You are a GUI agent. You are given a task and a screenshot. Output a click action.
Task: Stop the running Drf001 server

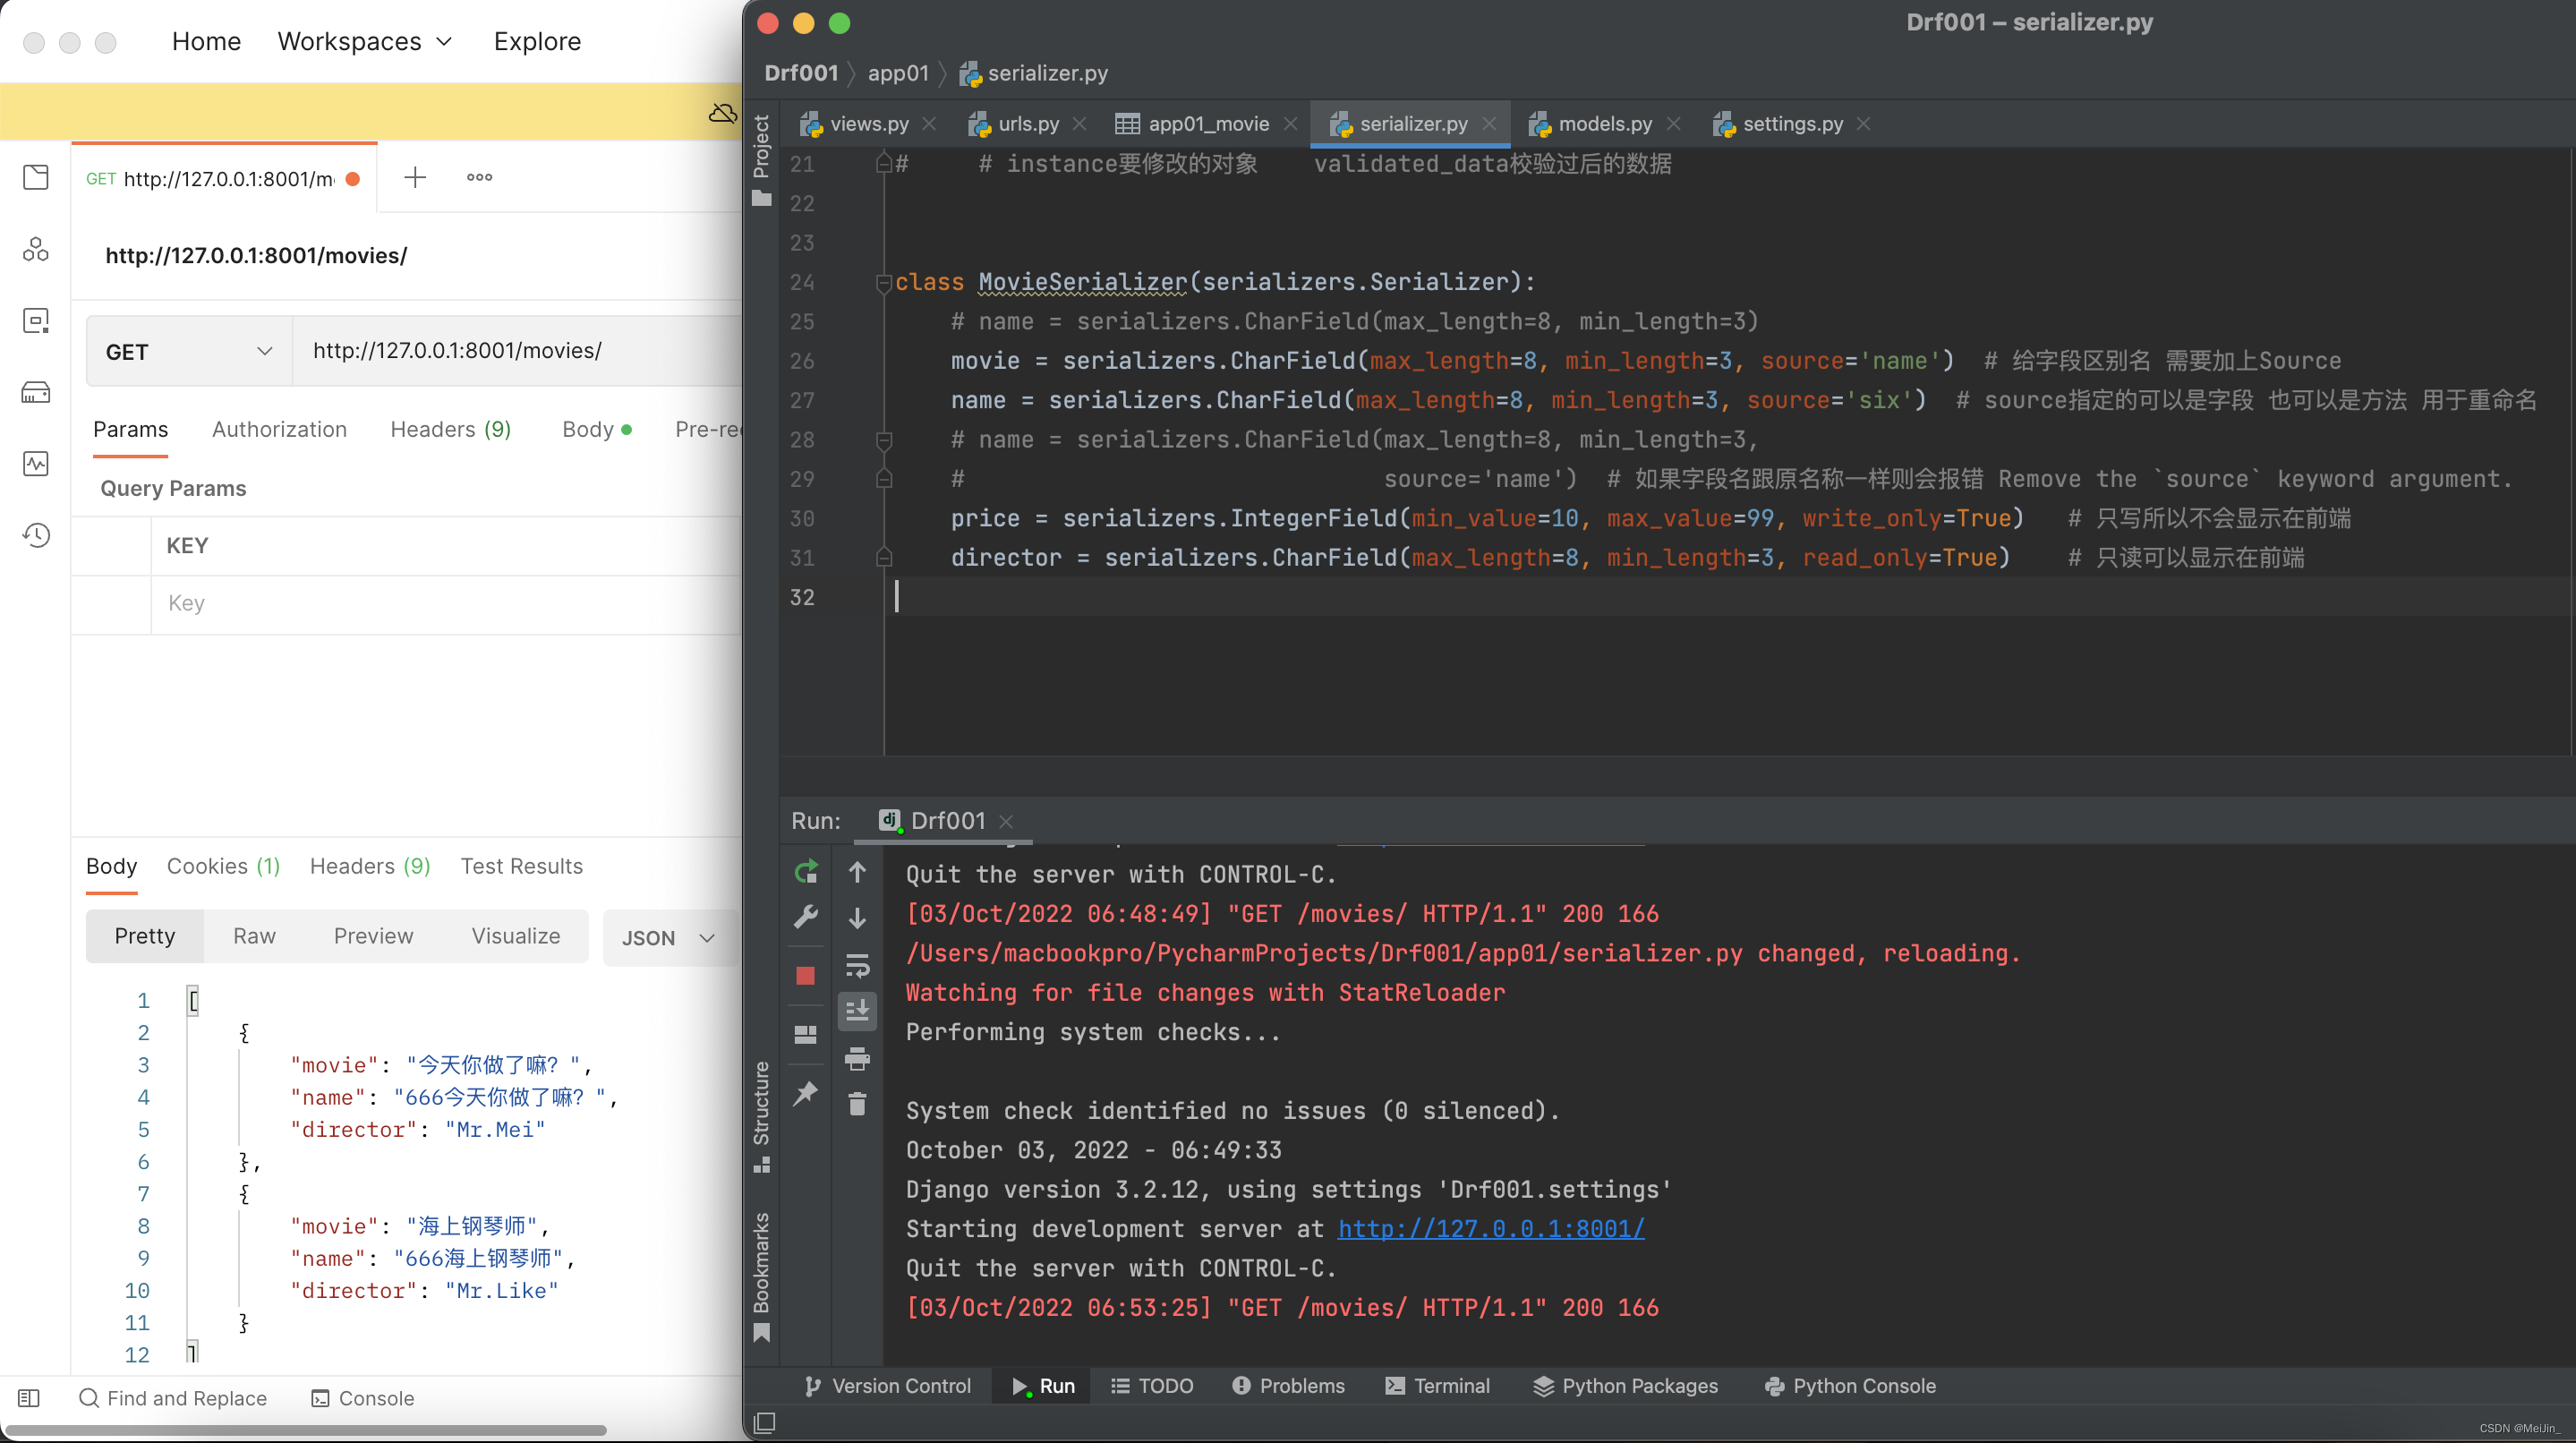pos(805,976)
